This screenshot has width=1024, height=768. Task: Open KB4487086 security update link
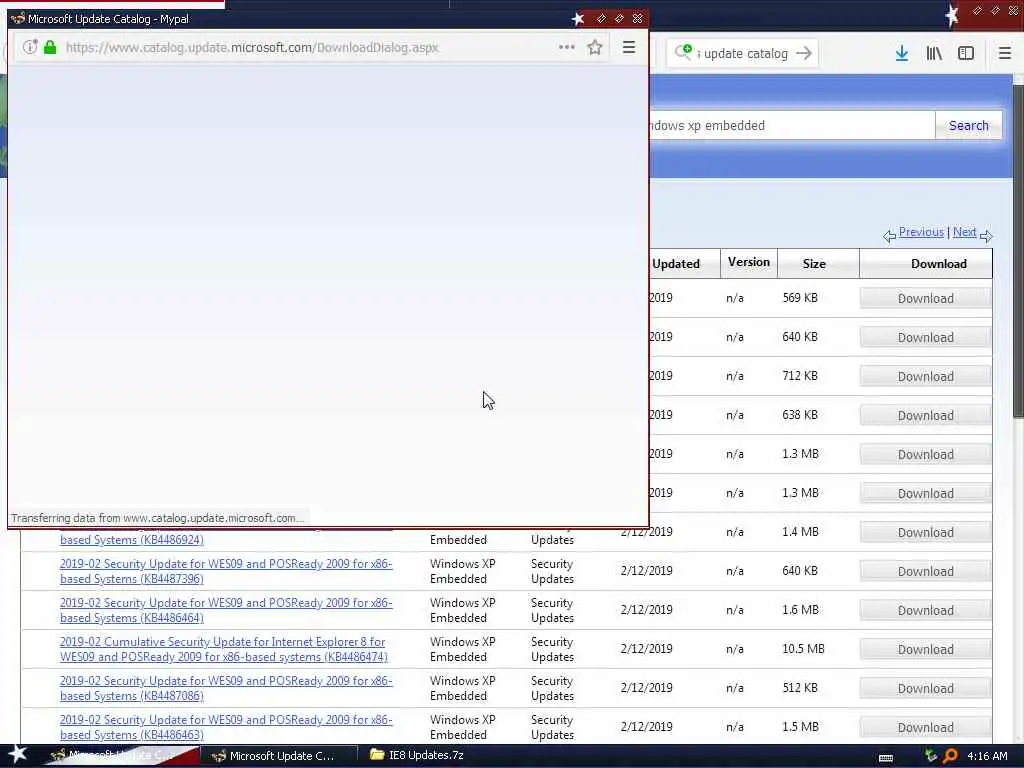tap(226, 688)
